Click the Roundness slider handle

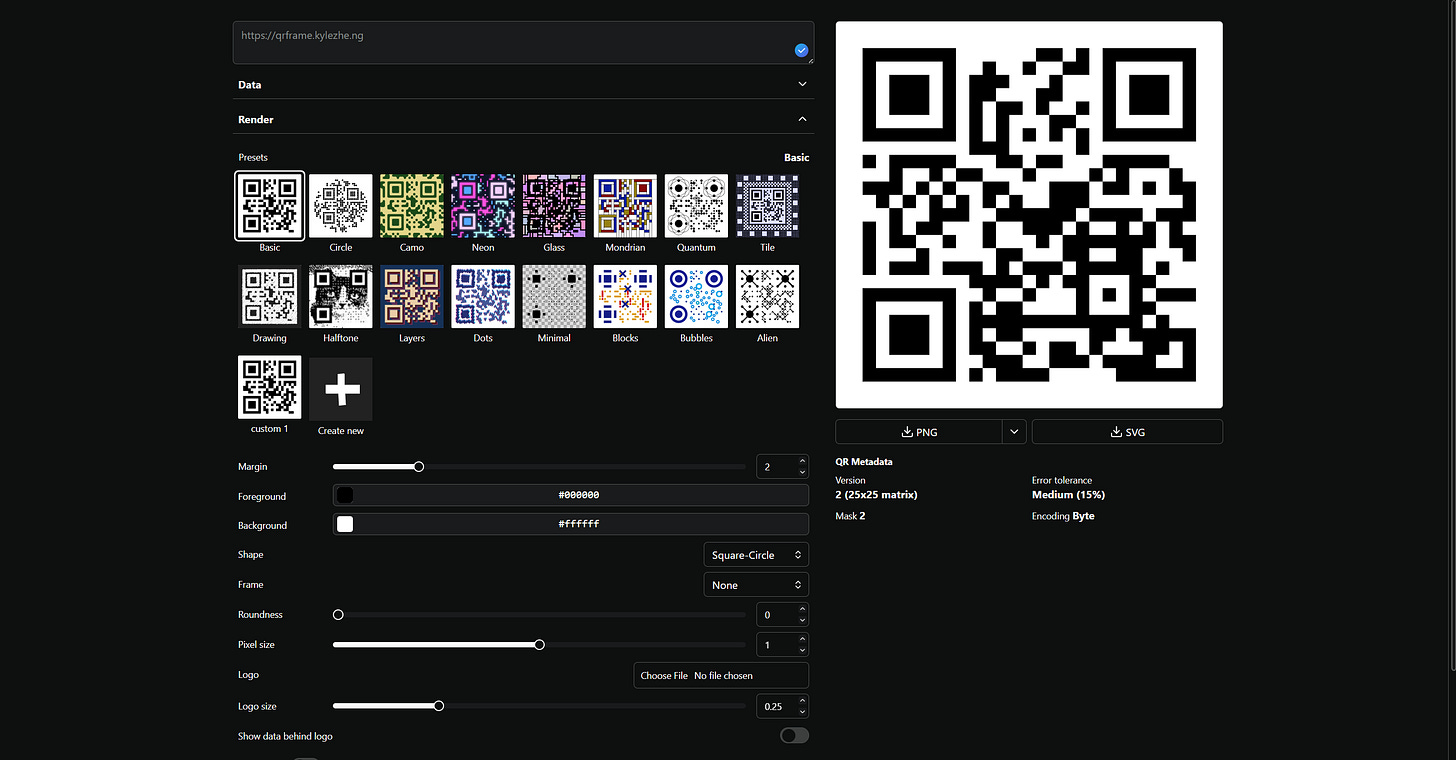[338, 615]
